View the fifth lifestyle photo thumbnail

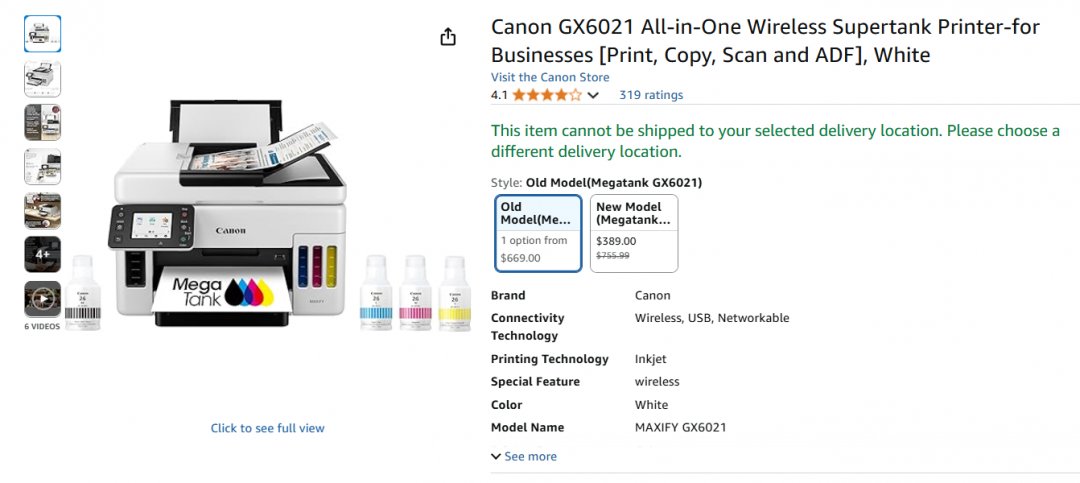point(43,211)
